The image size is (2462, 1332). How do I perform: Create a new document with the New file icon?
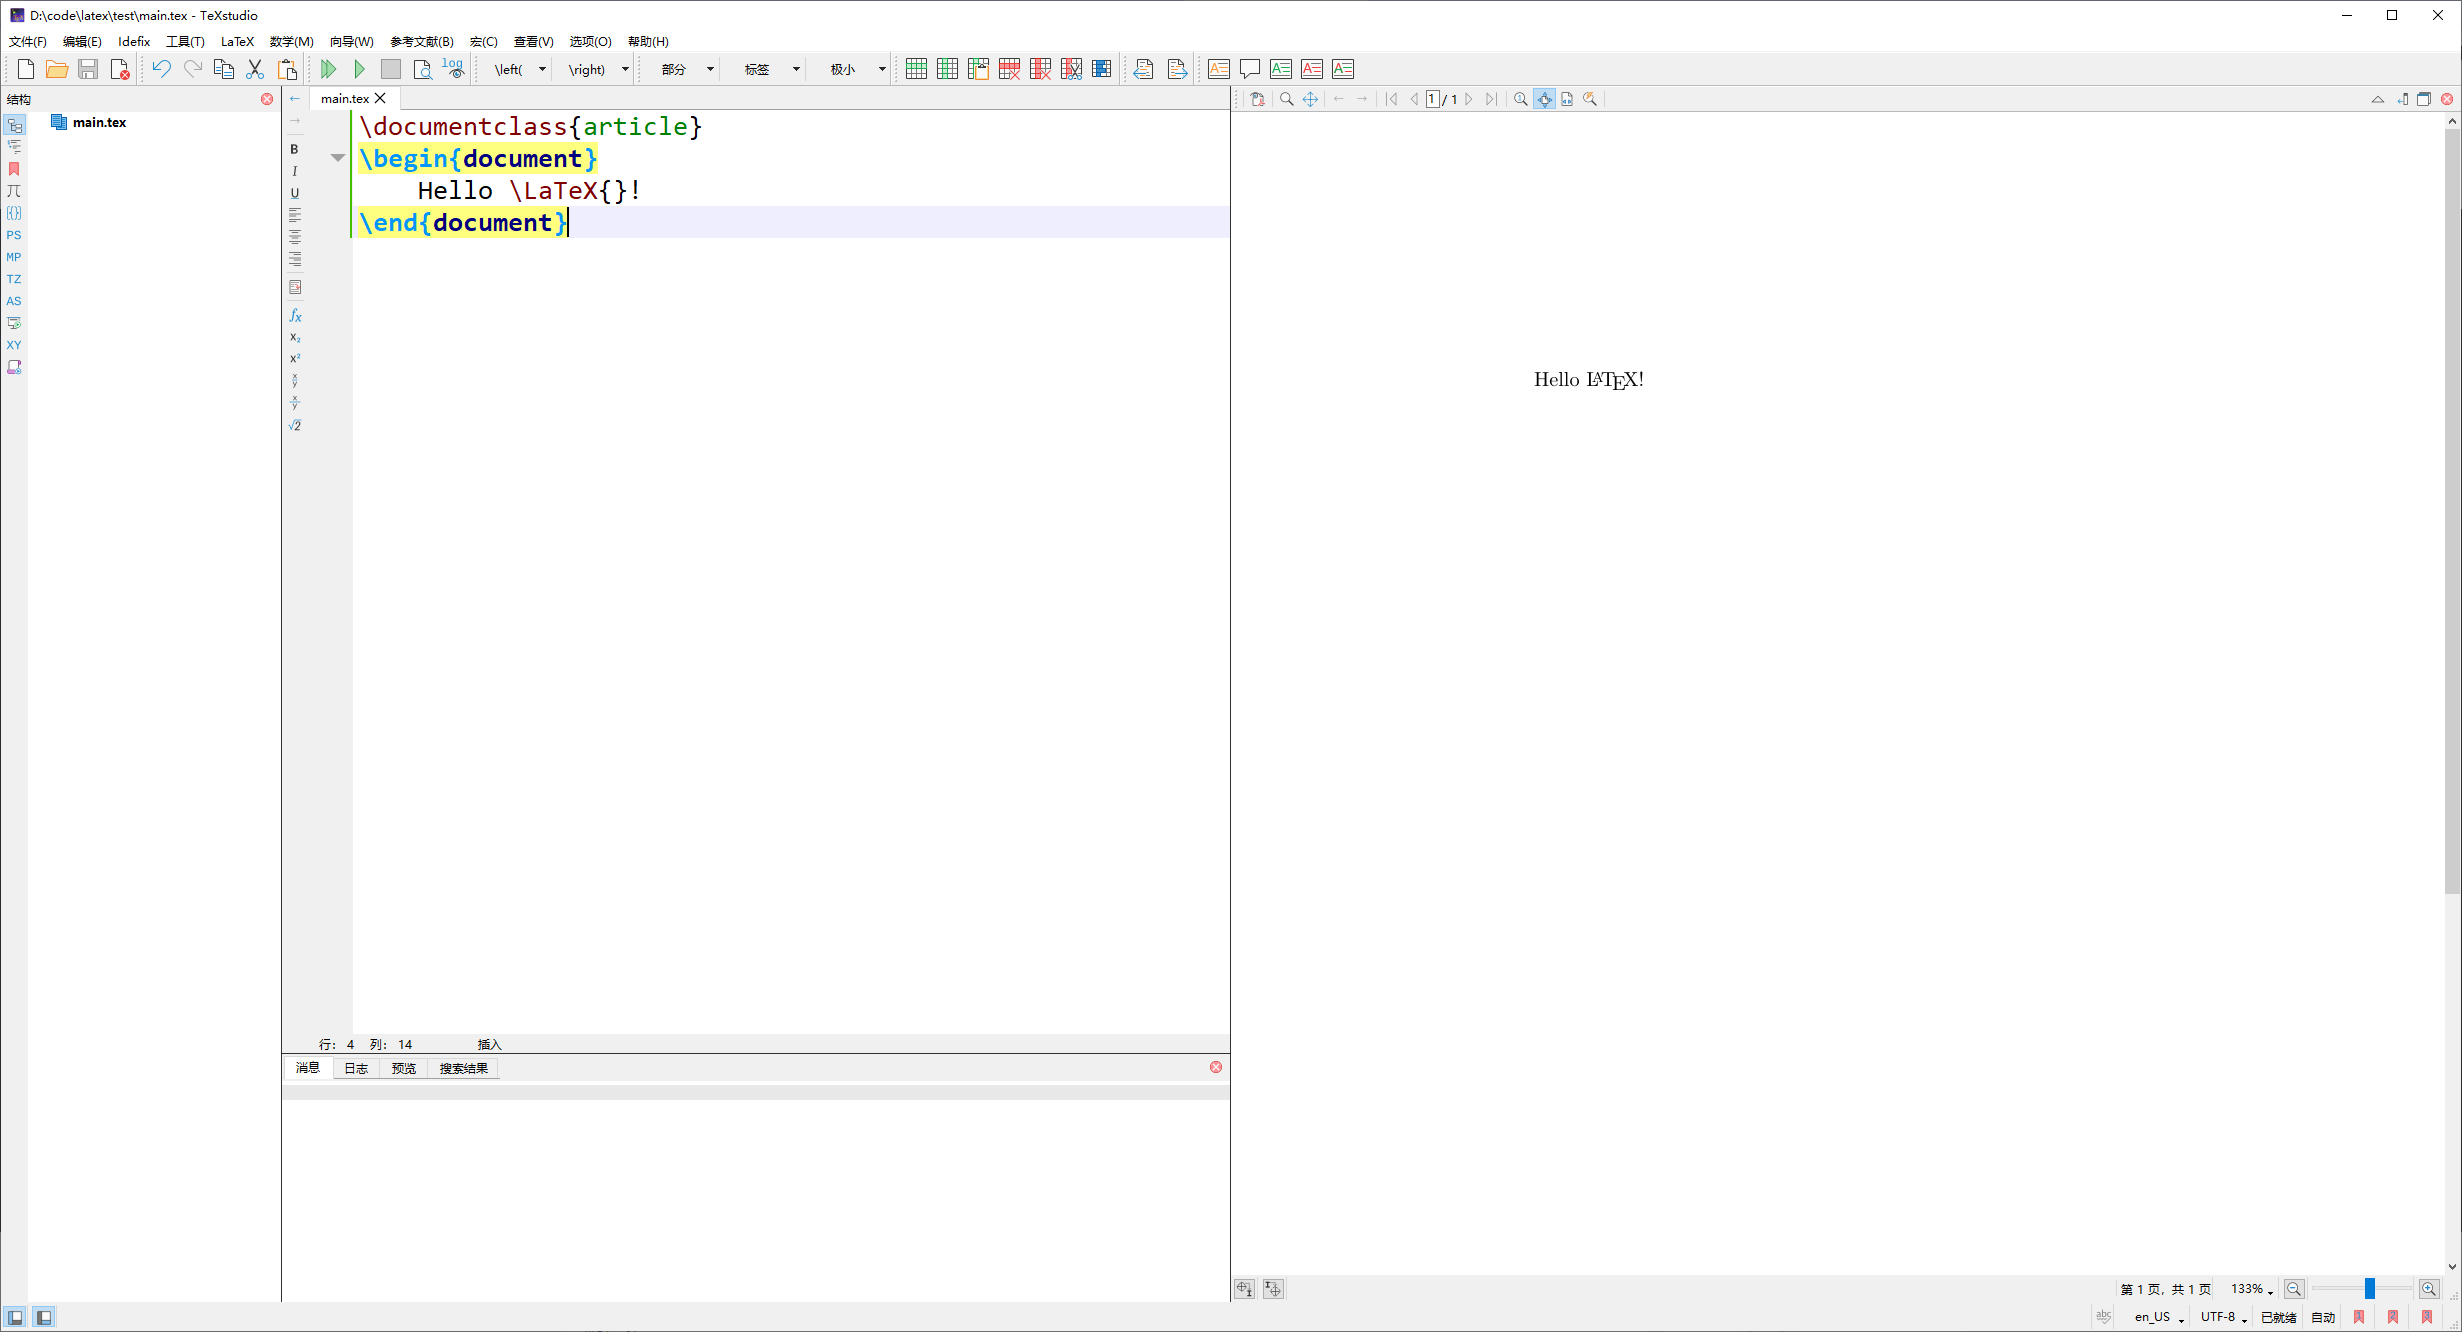pyautogui.click(x=26, y=69)
